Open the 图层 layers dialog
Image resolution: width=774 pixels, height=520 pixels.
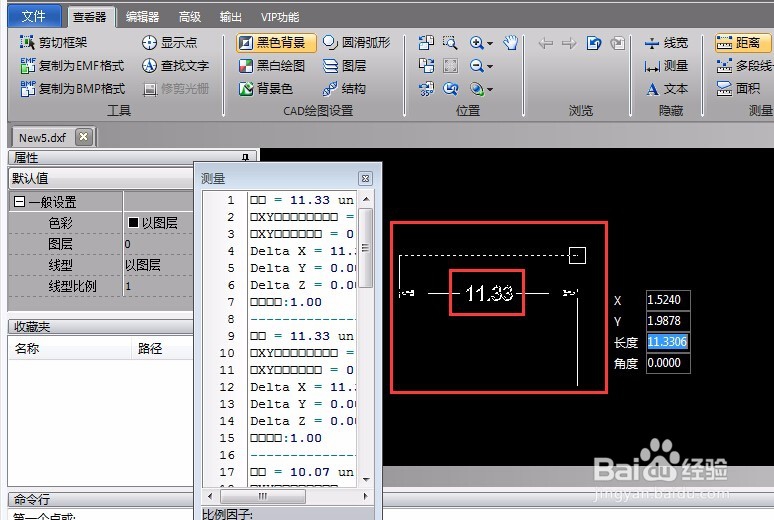[x=344, y=66]
